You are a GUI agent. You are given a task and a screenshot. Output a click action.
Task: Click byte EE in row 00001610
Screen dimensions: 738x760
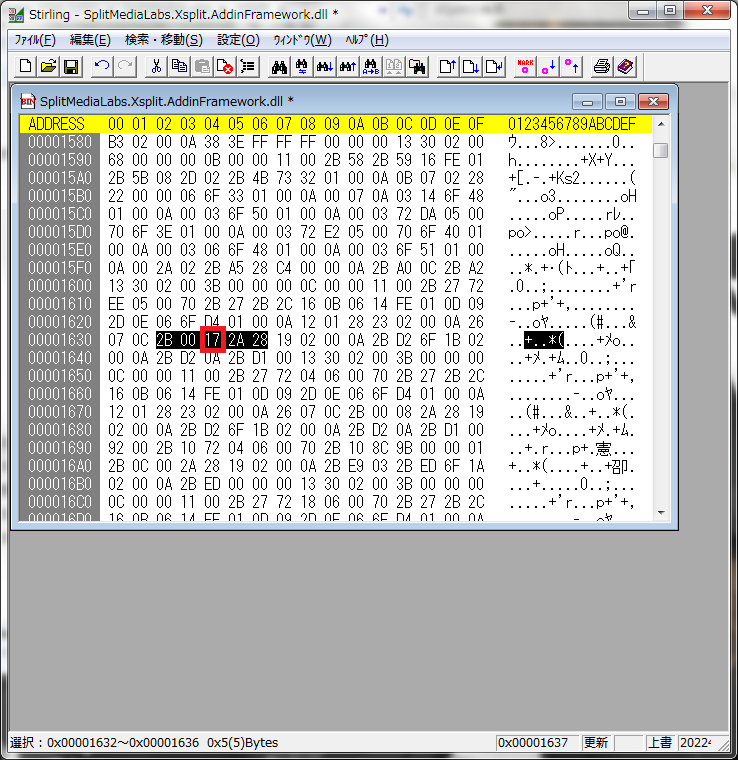(116, 304)
